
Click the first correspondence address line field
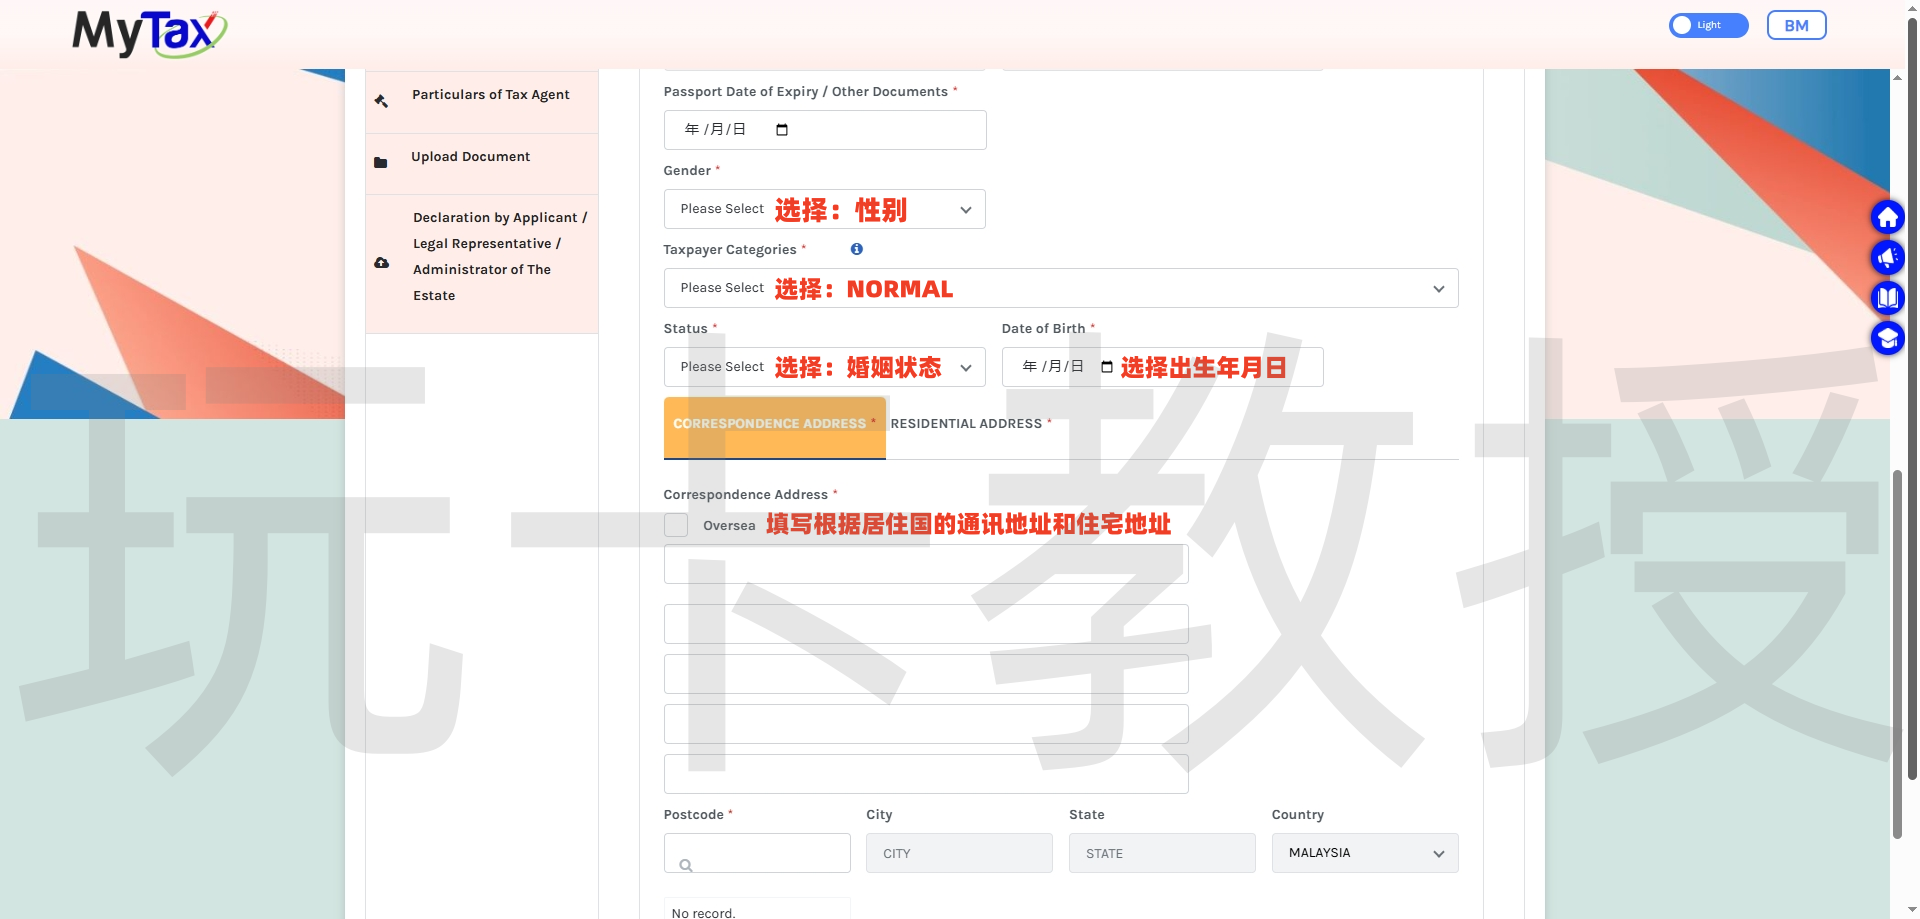926,564
